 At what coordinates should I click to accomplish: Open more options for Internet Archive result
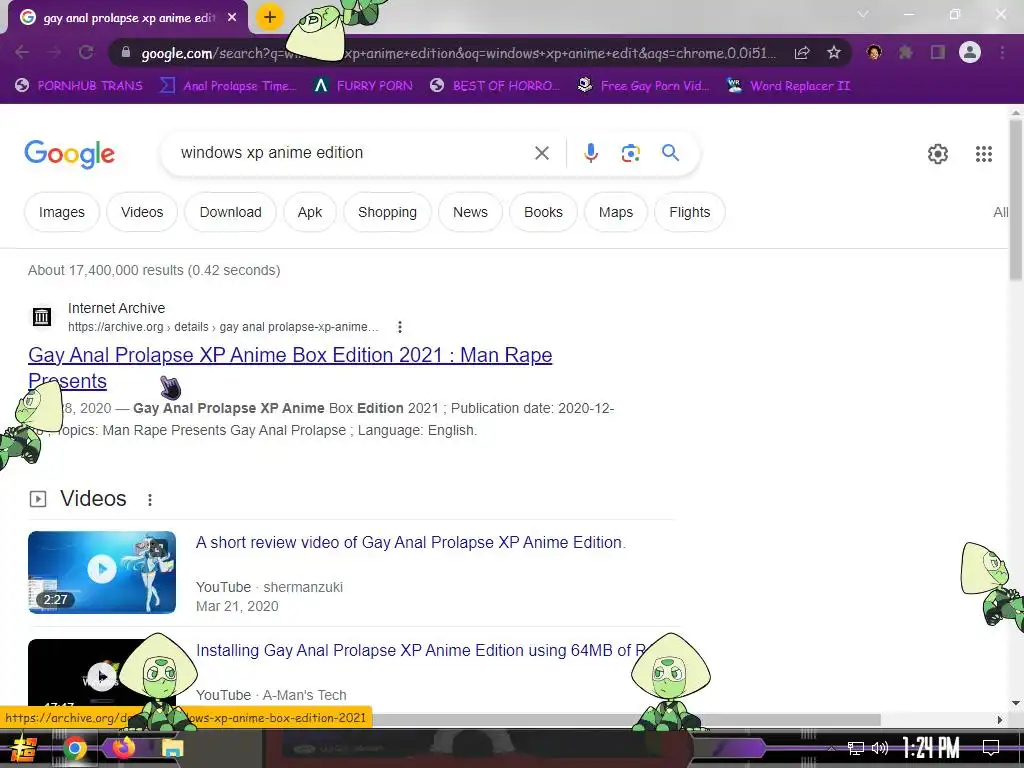point(400,327)
